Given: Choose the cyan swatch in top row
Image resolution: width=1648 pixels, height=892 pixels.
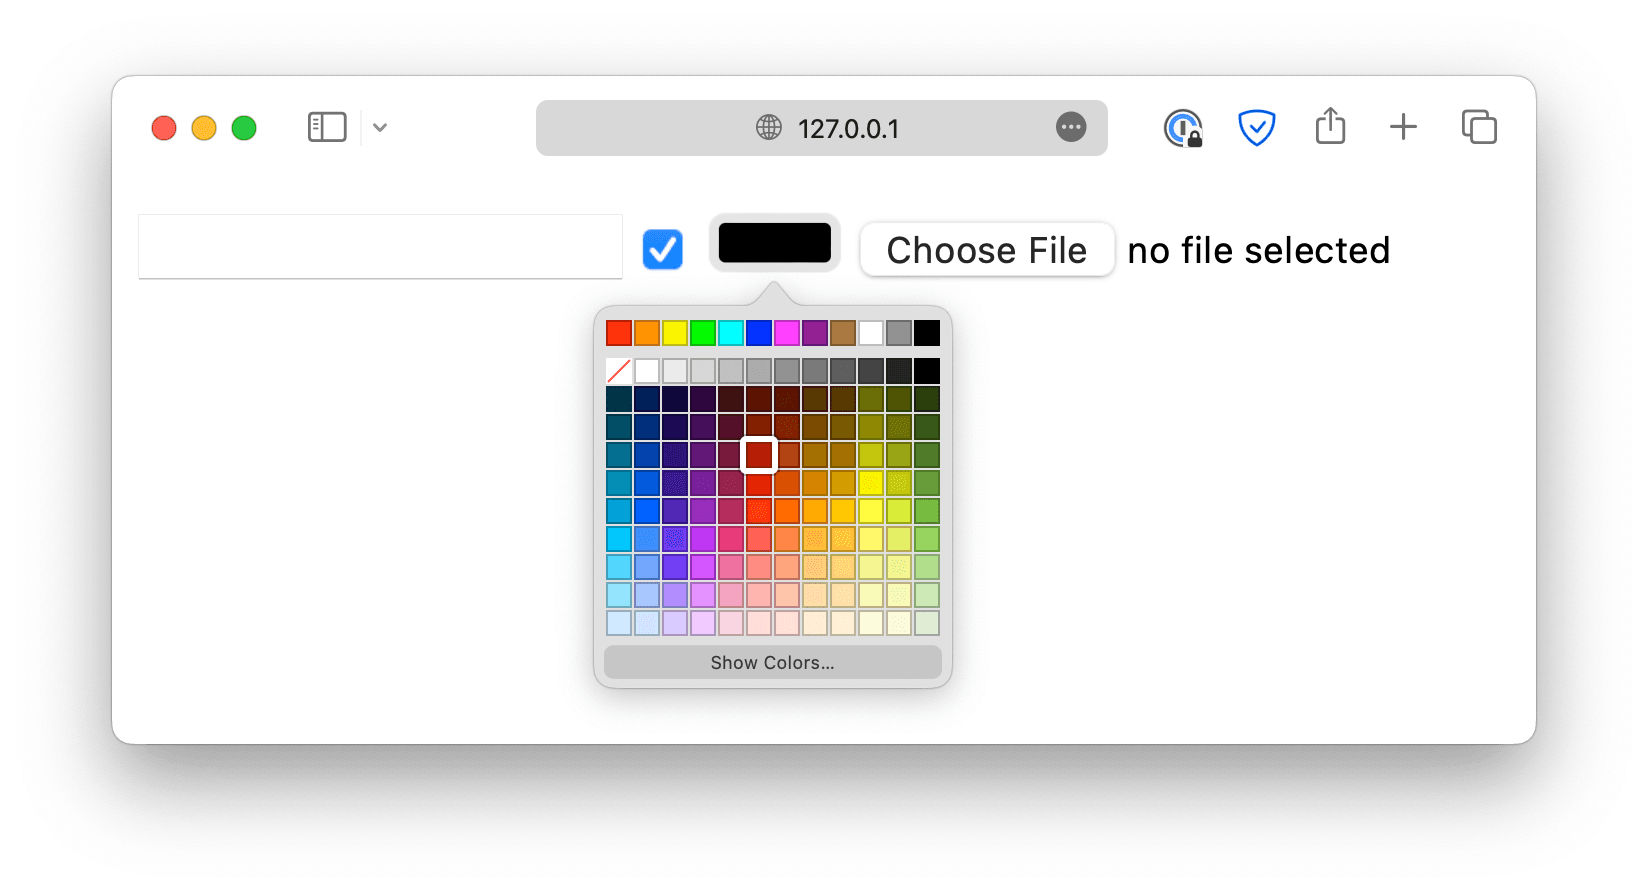Looking at the screenshot, I should coord(731,333).
